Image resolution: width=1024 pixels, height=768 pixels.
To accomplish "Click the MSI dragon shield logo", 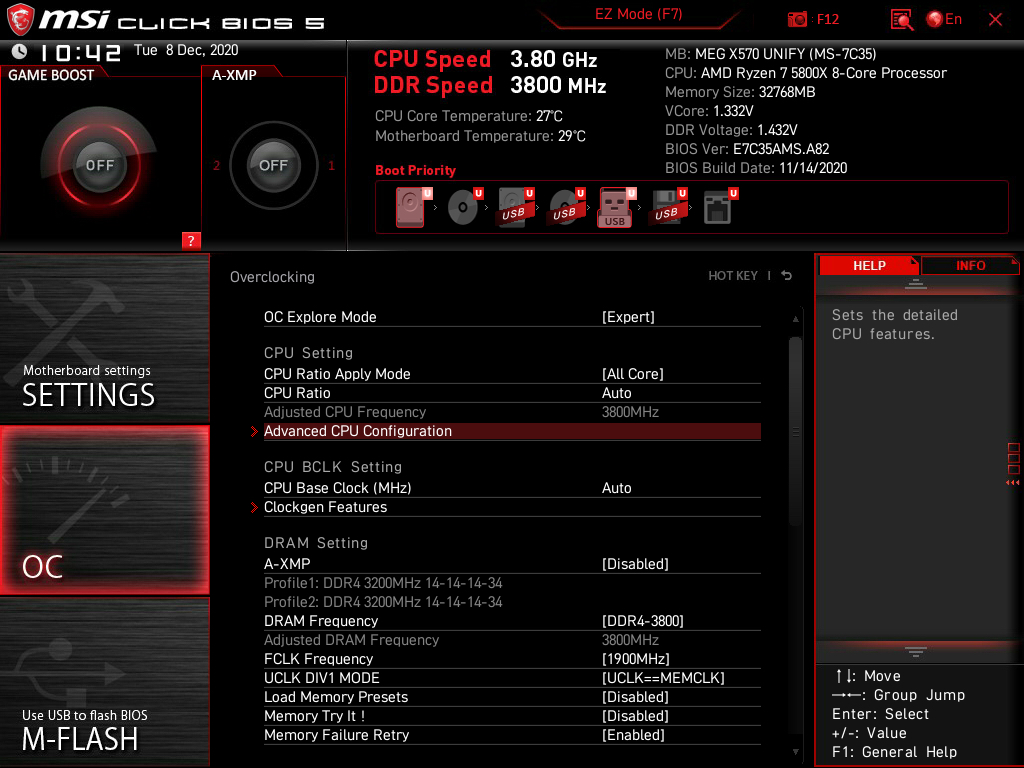I will 20,19.
